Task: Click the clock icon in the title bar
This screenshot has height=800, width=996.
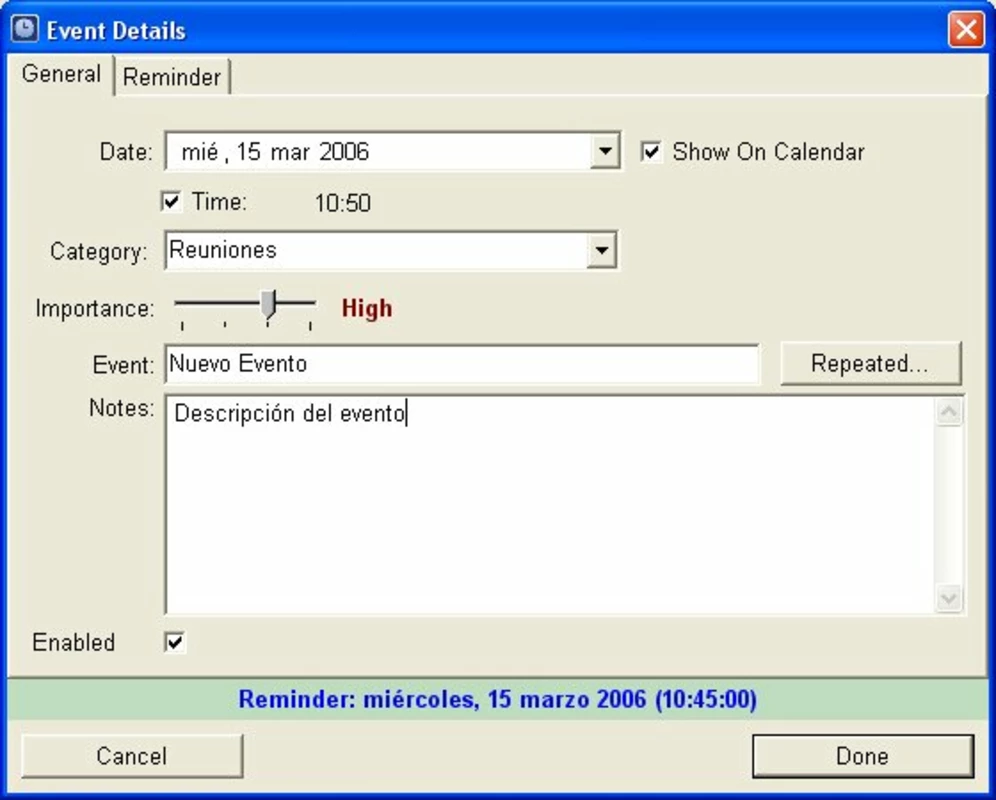Action: point(24,29)
